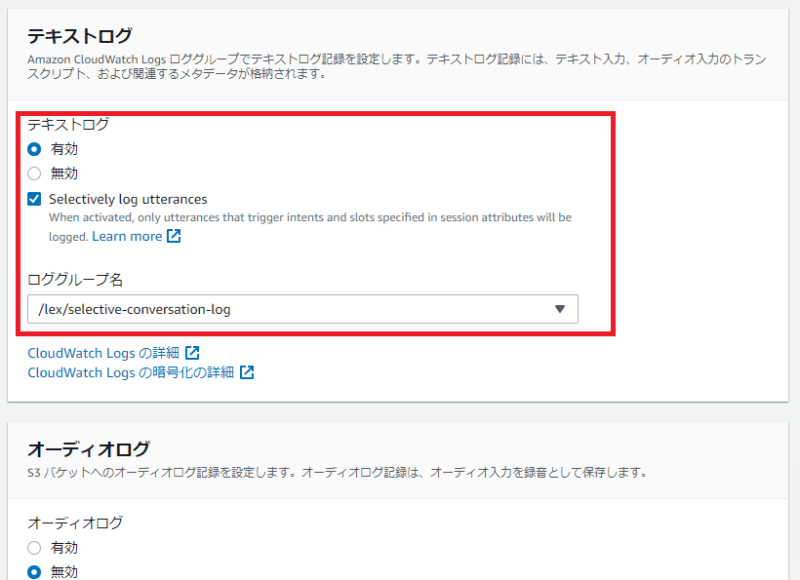Viewport: 800px width, 580px height.
Task: Click inside the /lex/selective-conversation-log input field
Action: [x=250, y=309]
